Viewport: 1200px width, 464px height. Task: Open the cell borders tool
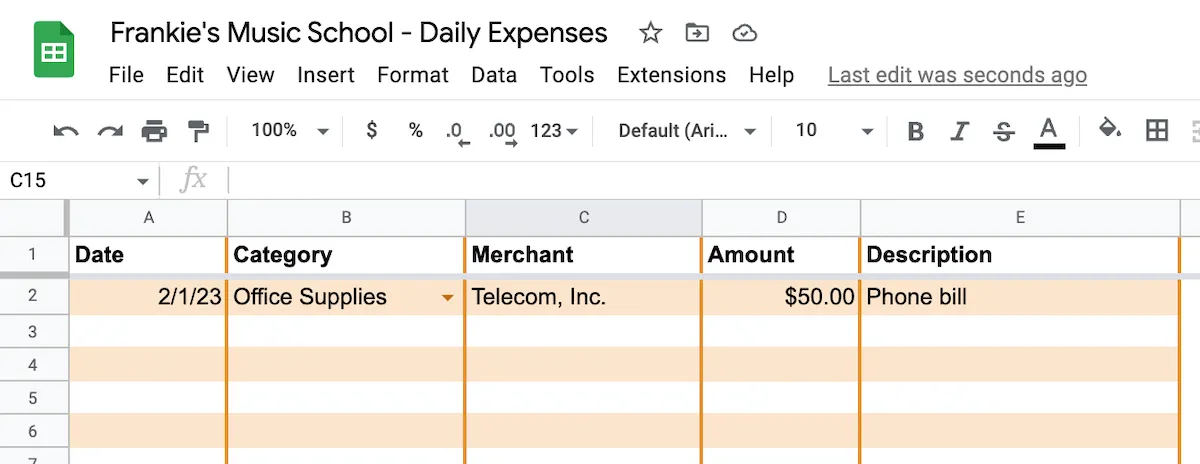1157,130
